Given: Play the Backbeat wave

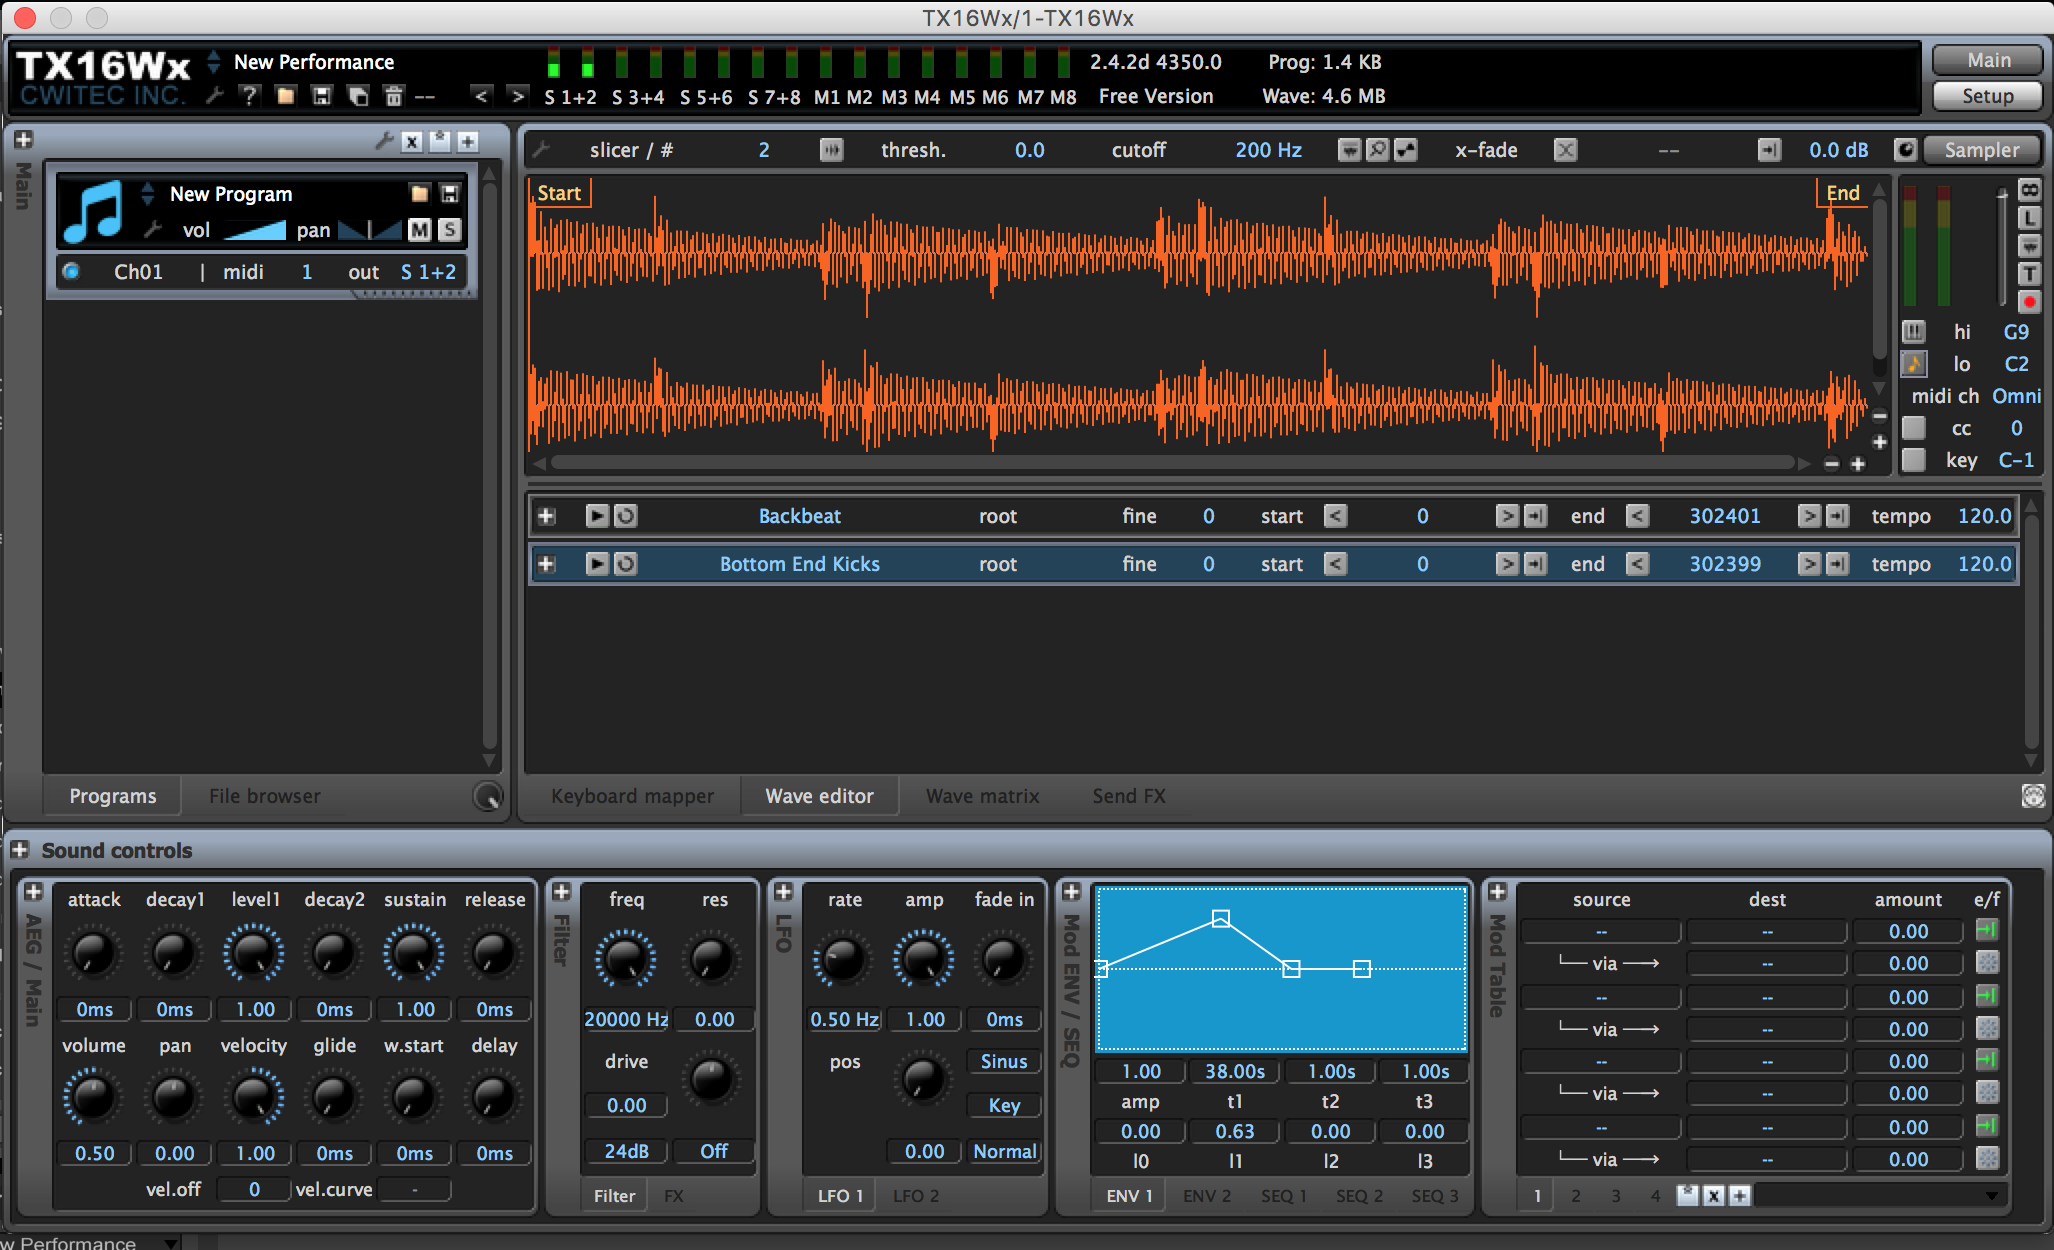Looking at the screenshot, I should coord(596,516).
